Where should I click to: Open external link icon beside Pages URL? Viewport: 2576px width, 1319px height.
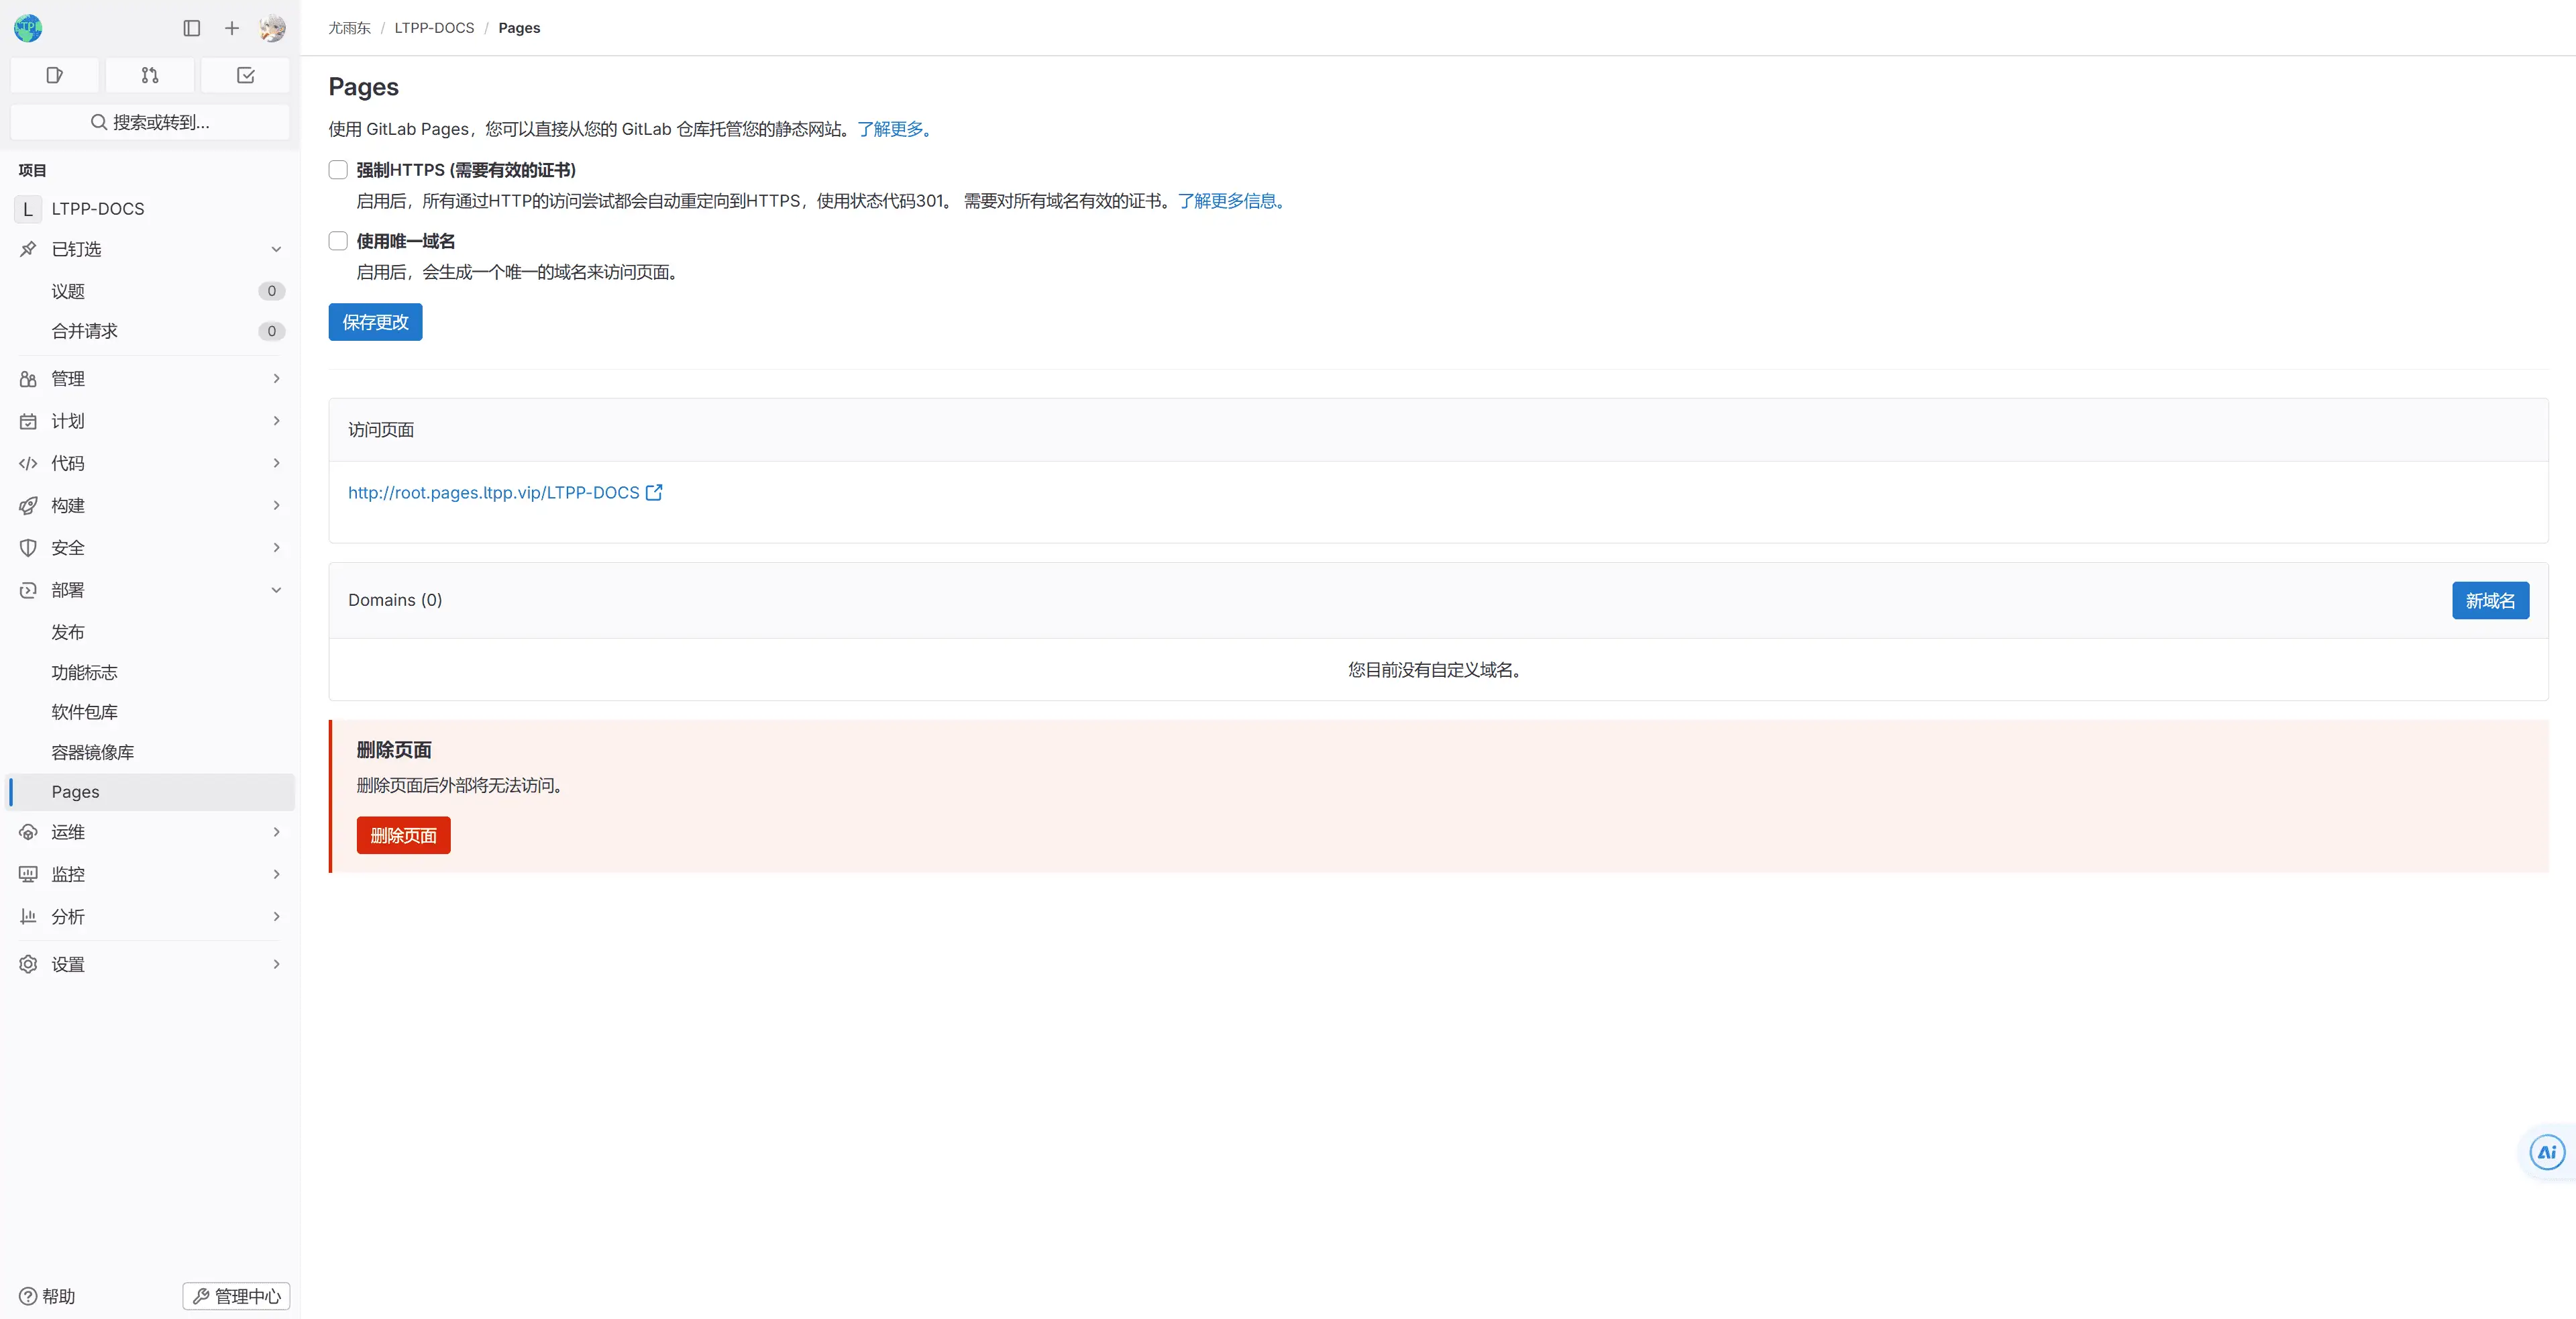654,492
